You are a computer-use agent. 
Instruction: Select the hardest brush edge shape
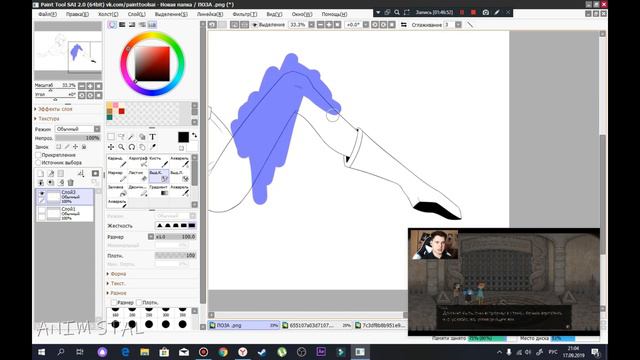pos(192,225)
